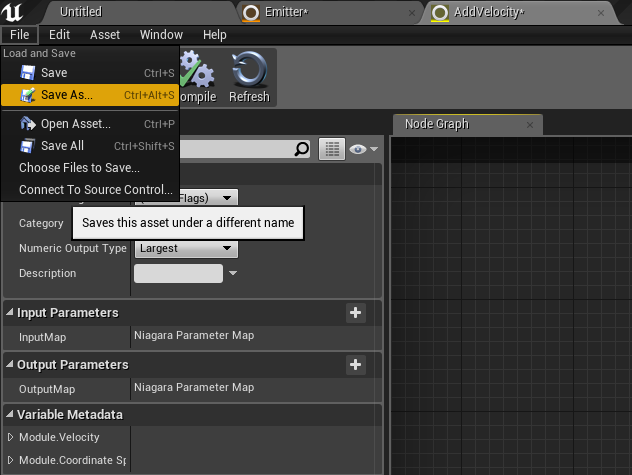Close the Node Graph panel

(x=530, y=125)
